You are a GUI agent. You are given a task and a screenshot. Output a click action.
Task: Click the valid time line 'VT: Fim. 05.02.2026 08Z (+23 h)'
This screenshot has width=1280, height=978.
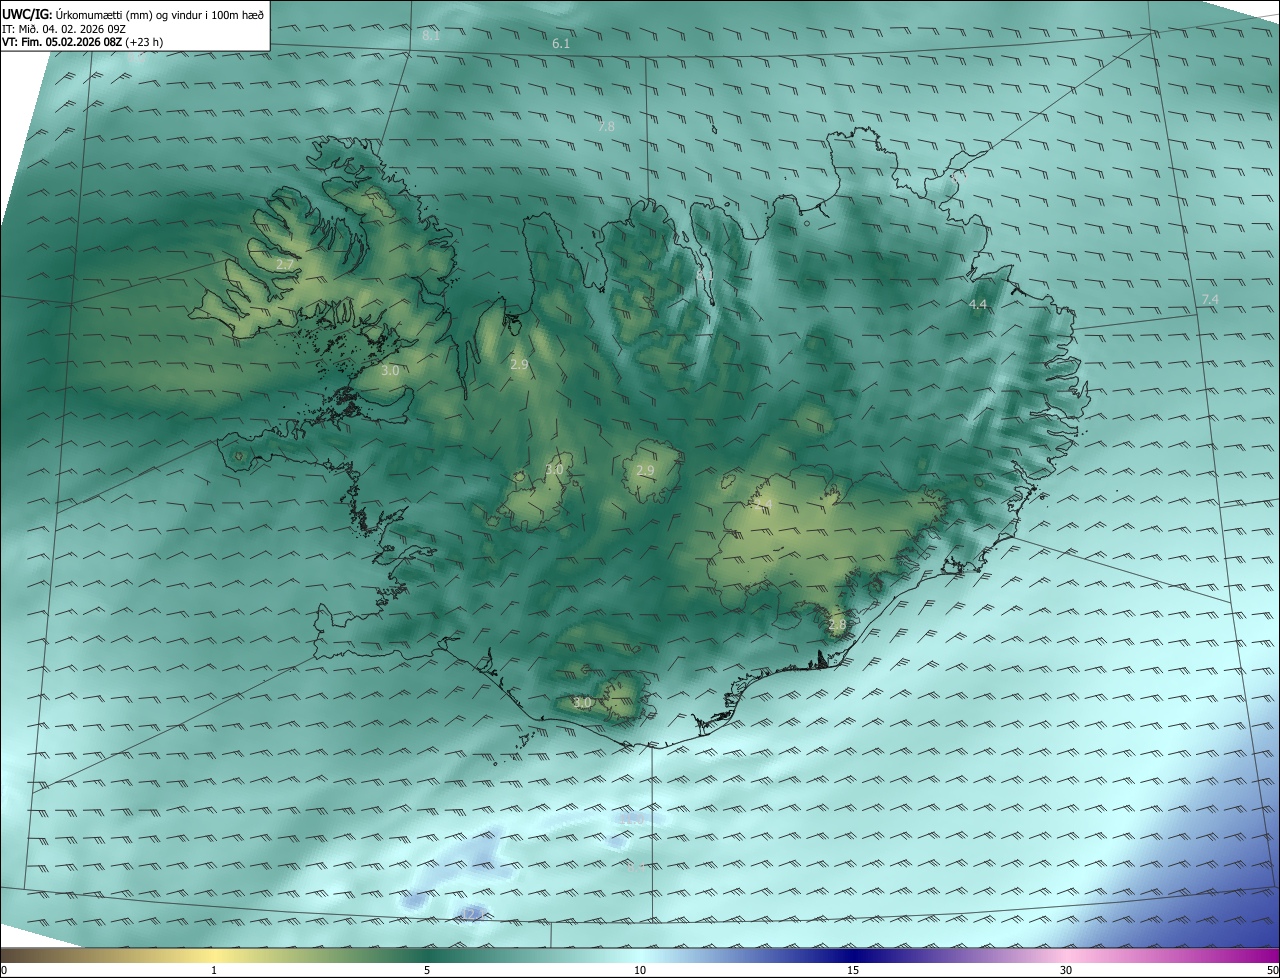82,42
